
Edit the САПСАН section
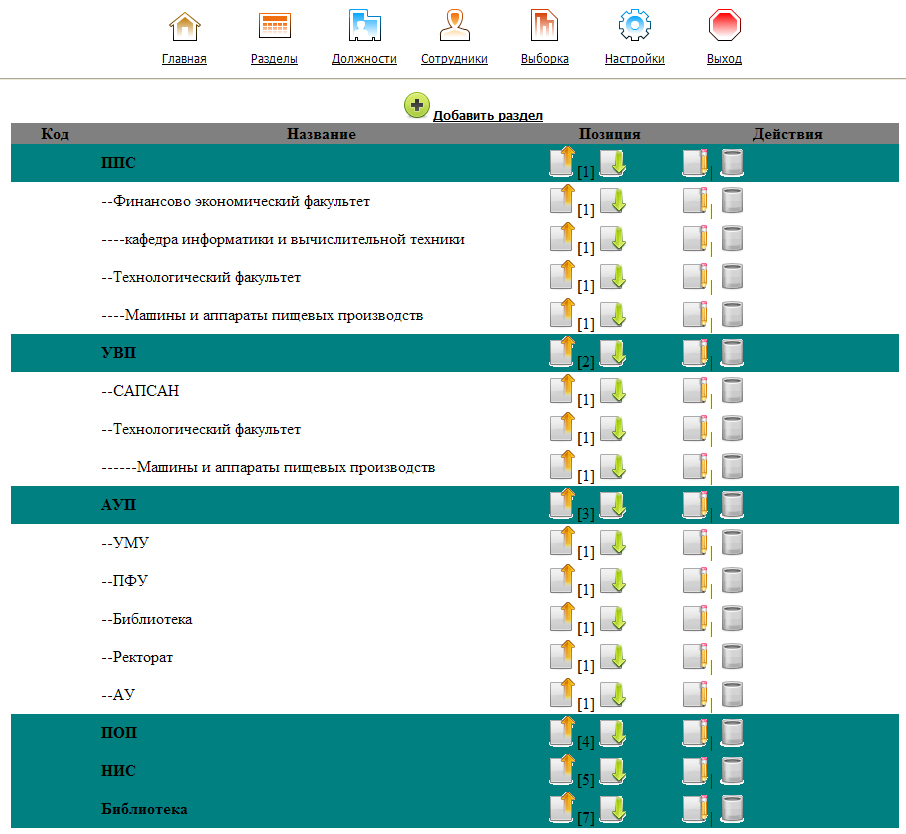(x=696, y=391)
